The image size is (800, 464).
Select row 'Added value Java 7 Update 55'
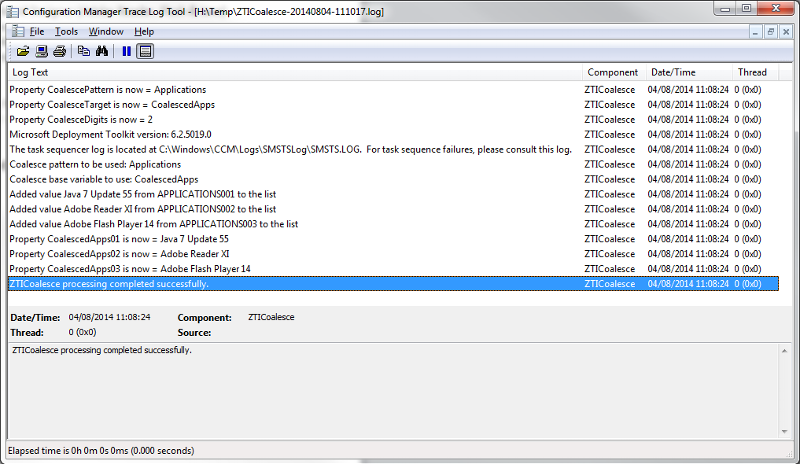tap(393, 194)
